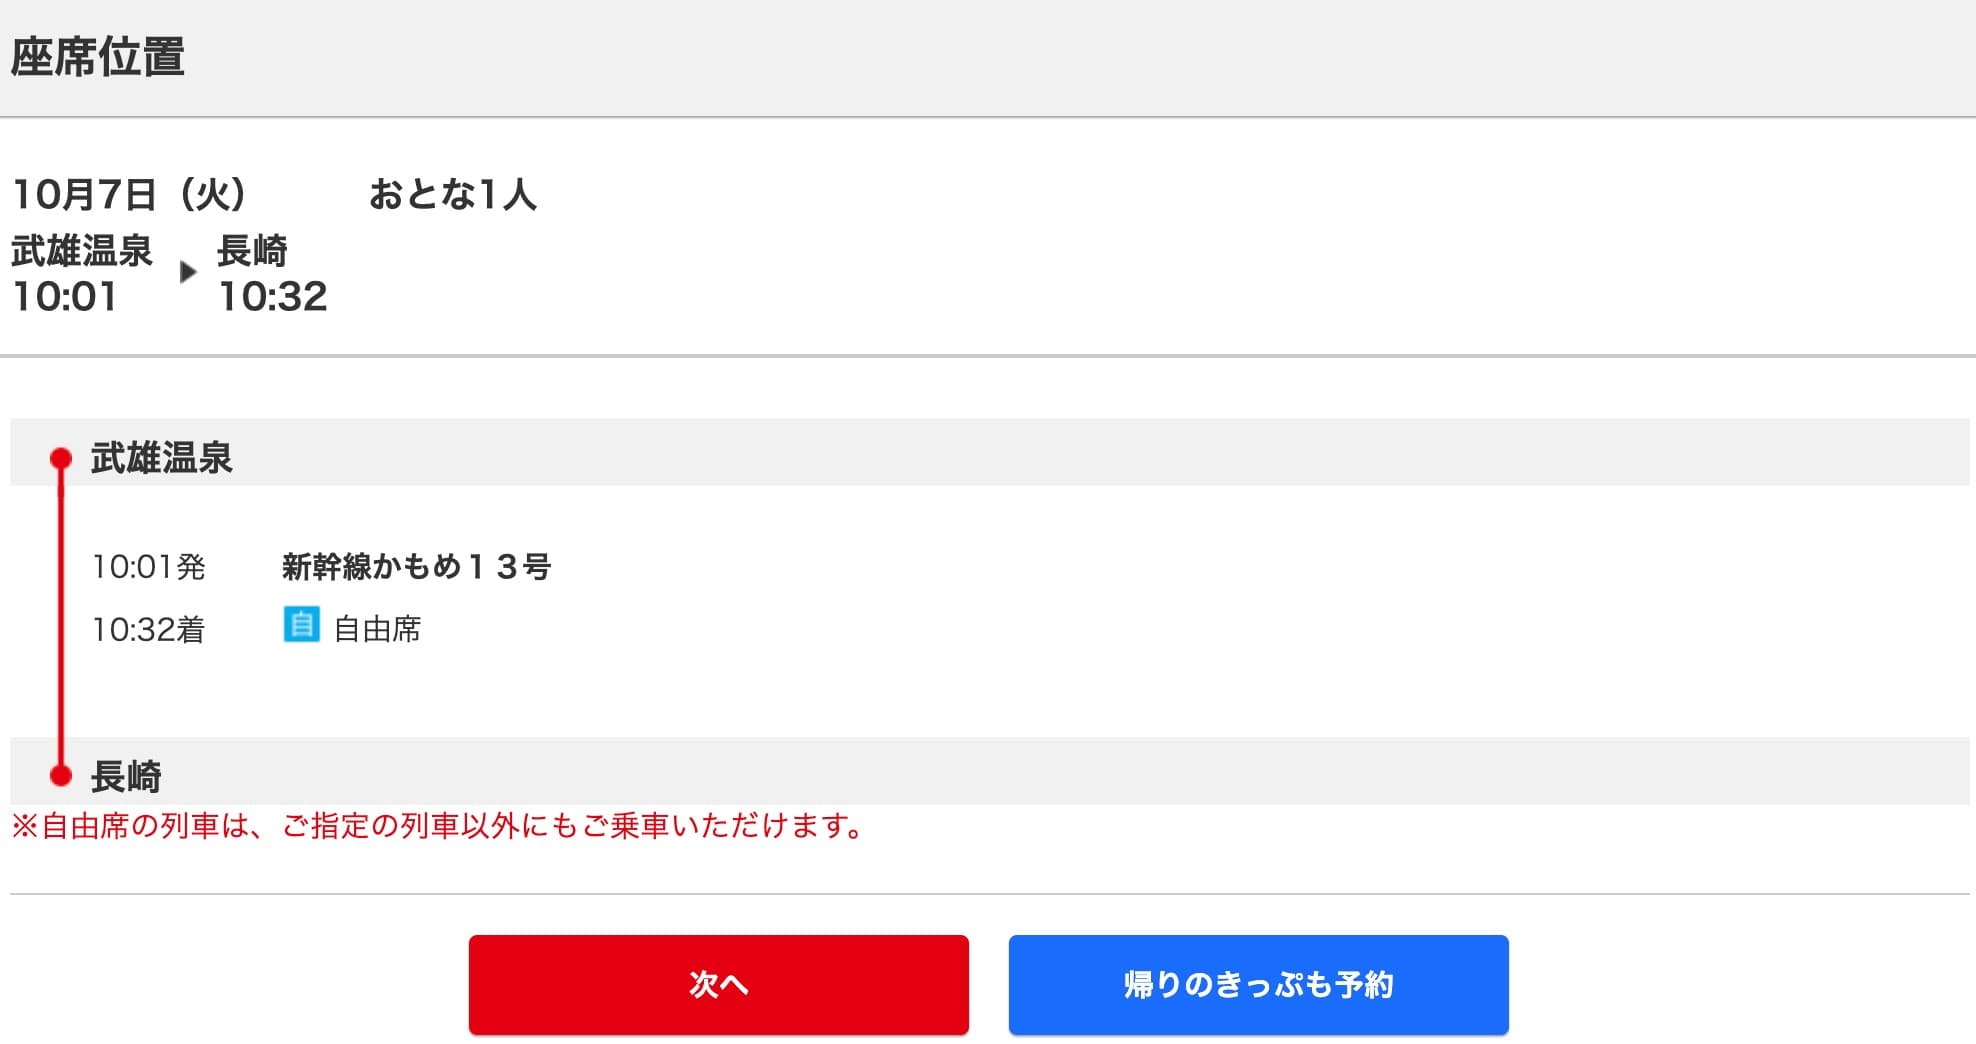This screenshot has height=1044, width=1976.
Task: Click the red 次へ button
Action: click(x=718, y=984)
